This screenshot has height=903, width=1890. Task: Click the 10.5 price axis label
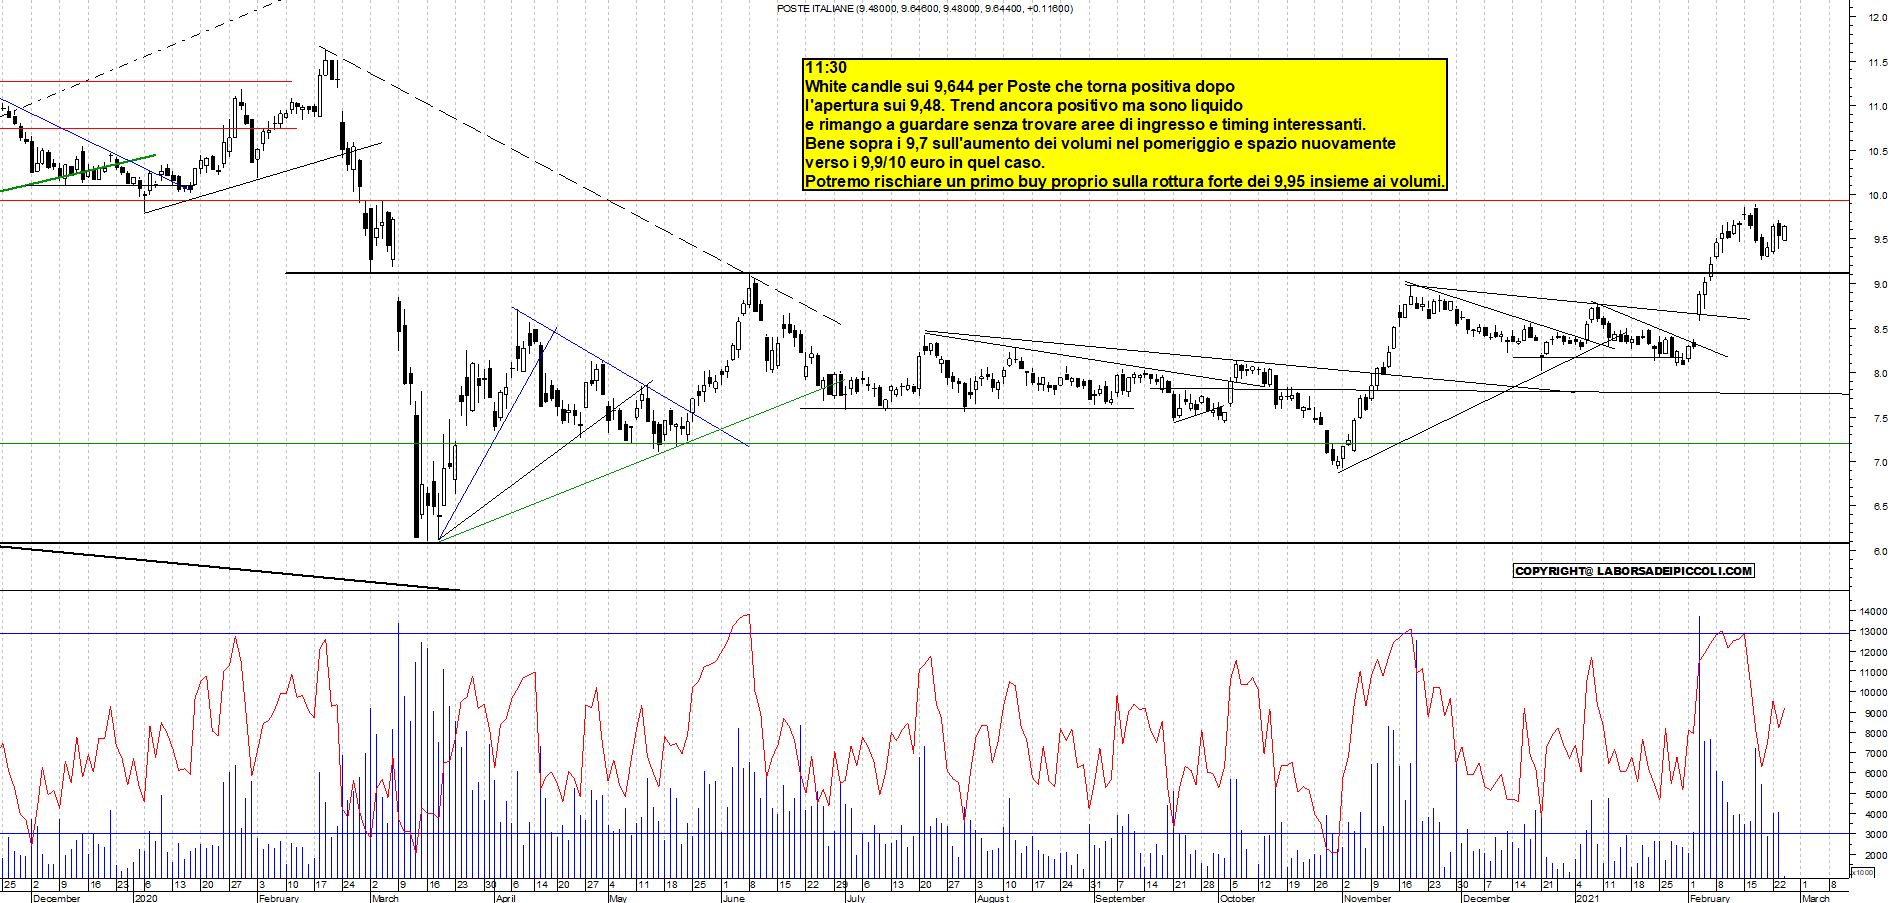click(x=1878, y=152)
